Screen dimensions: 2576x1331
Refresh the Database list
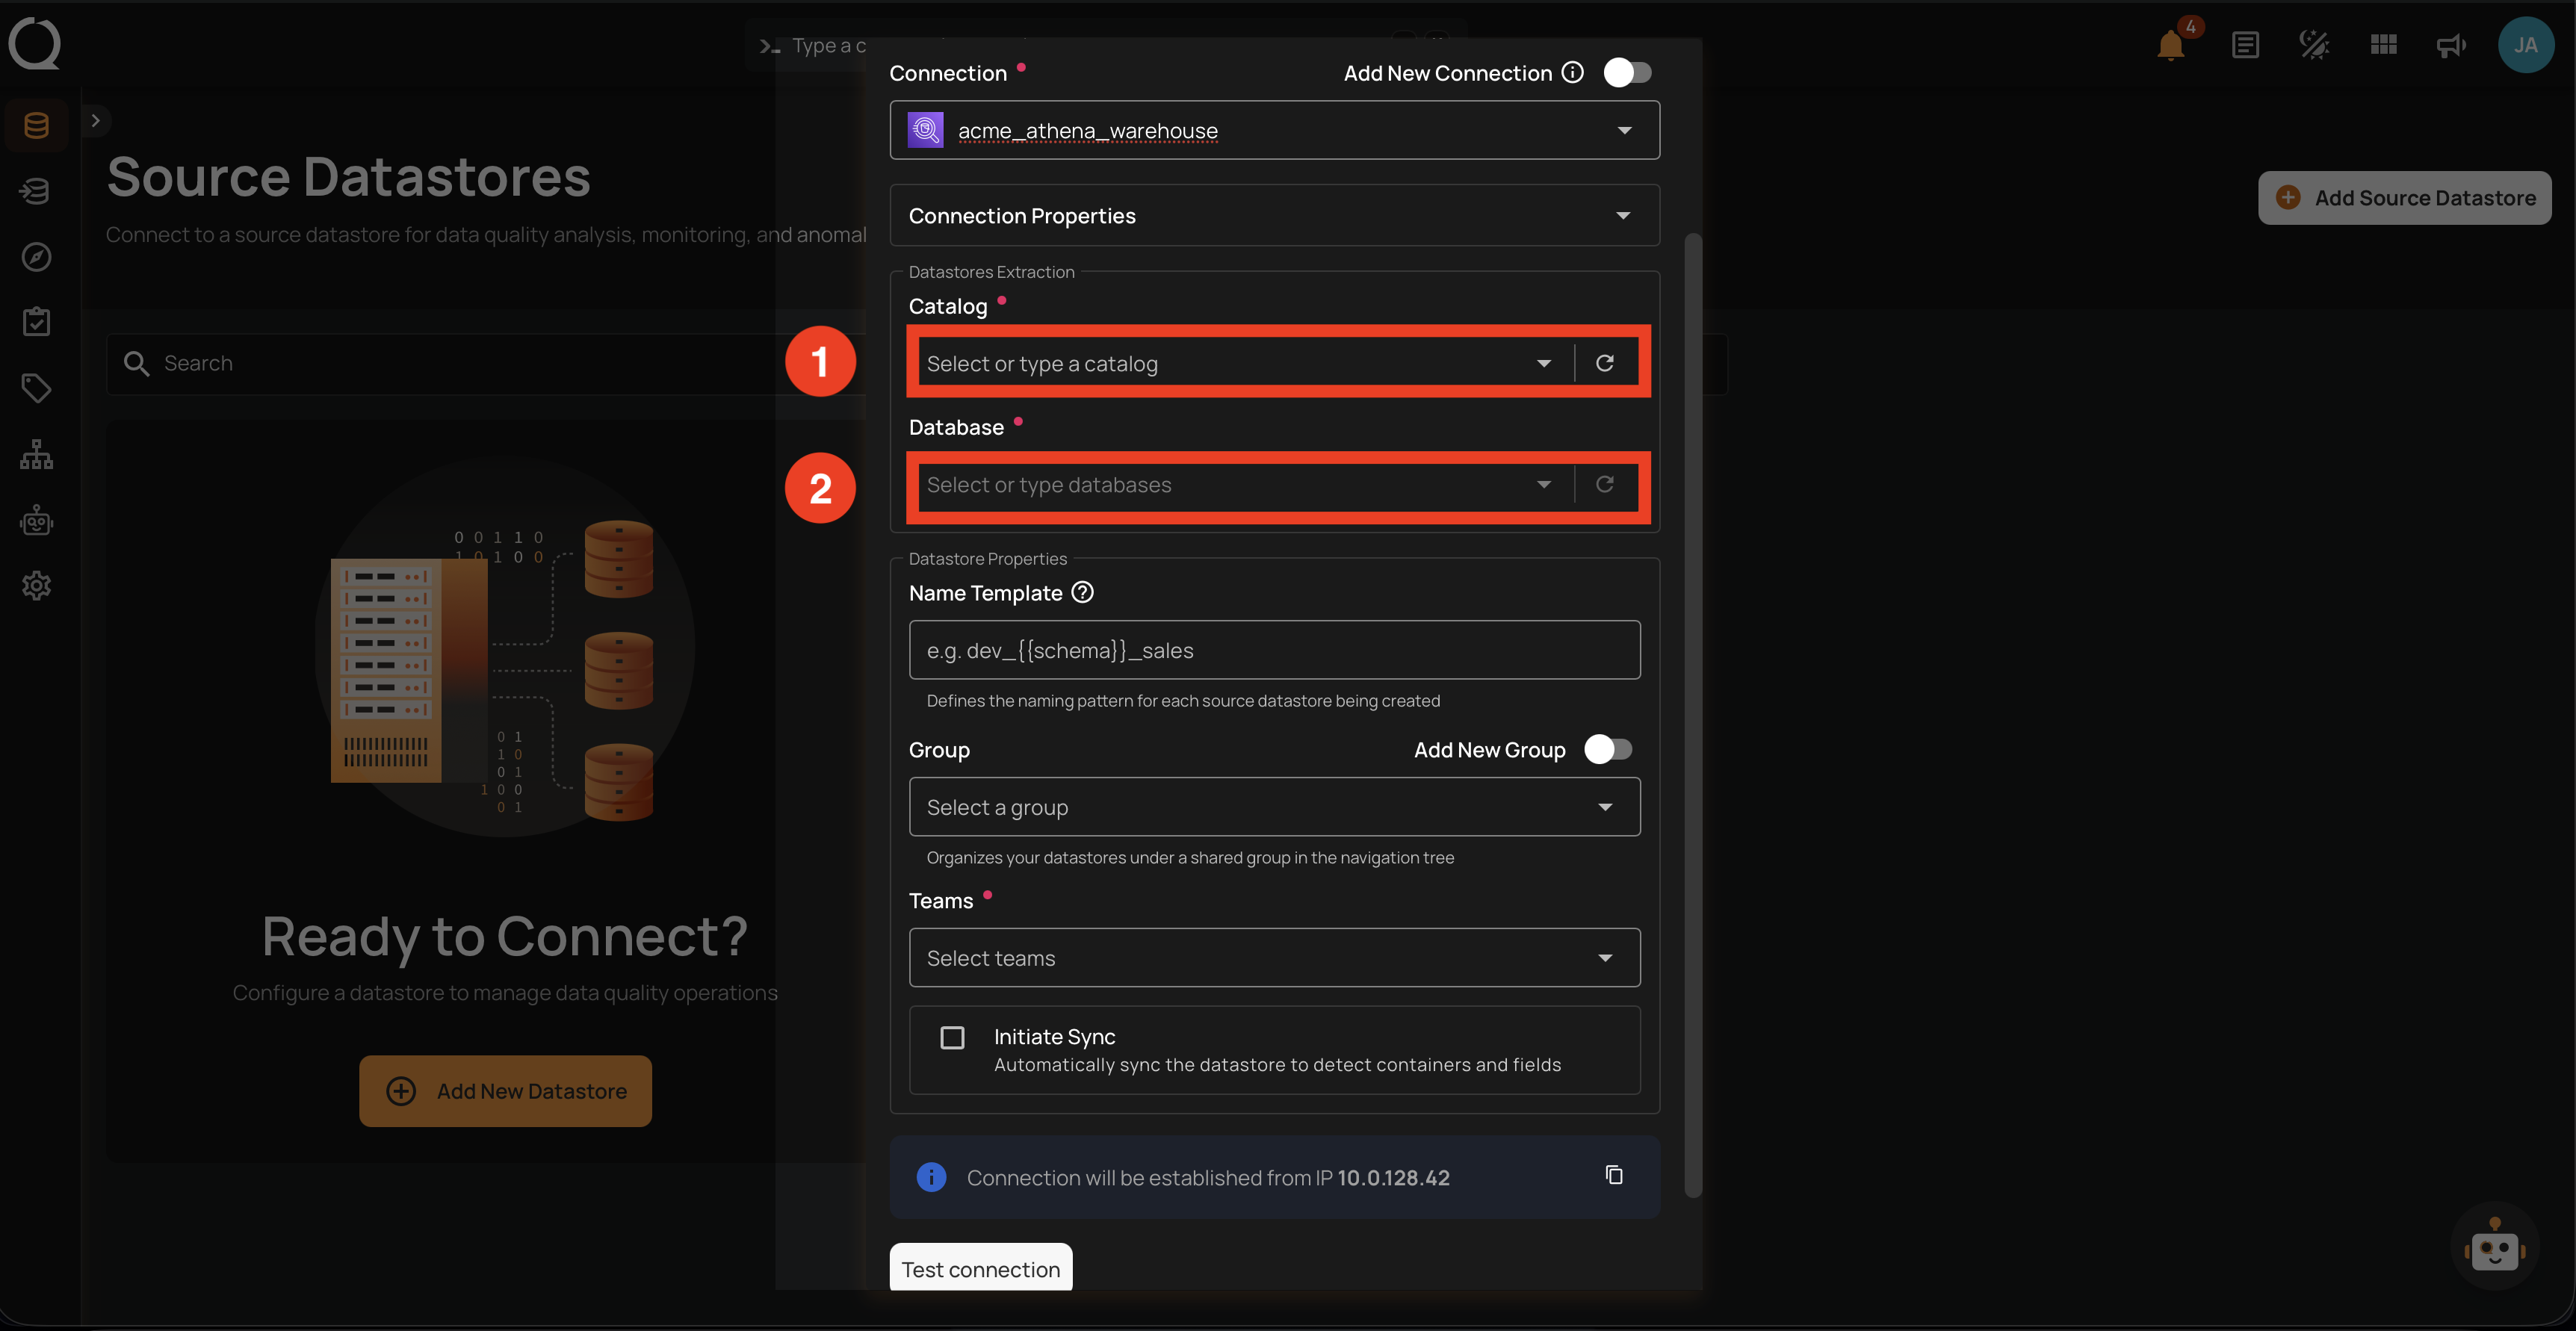pyautogui.click(x=1604, y=484)
